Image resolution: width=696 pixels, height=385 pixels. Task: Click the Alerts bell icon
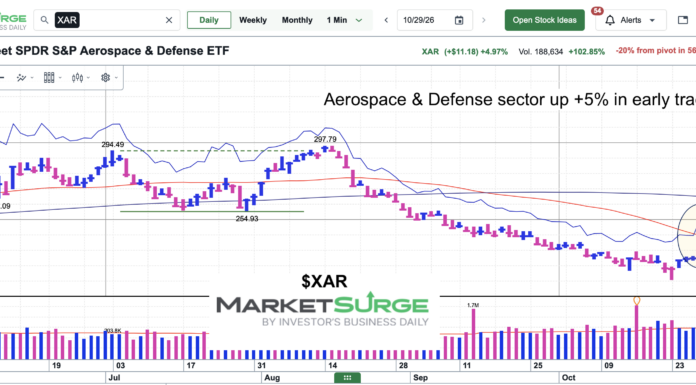click(611, 20)
